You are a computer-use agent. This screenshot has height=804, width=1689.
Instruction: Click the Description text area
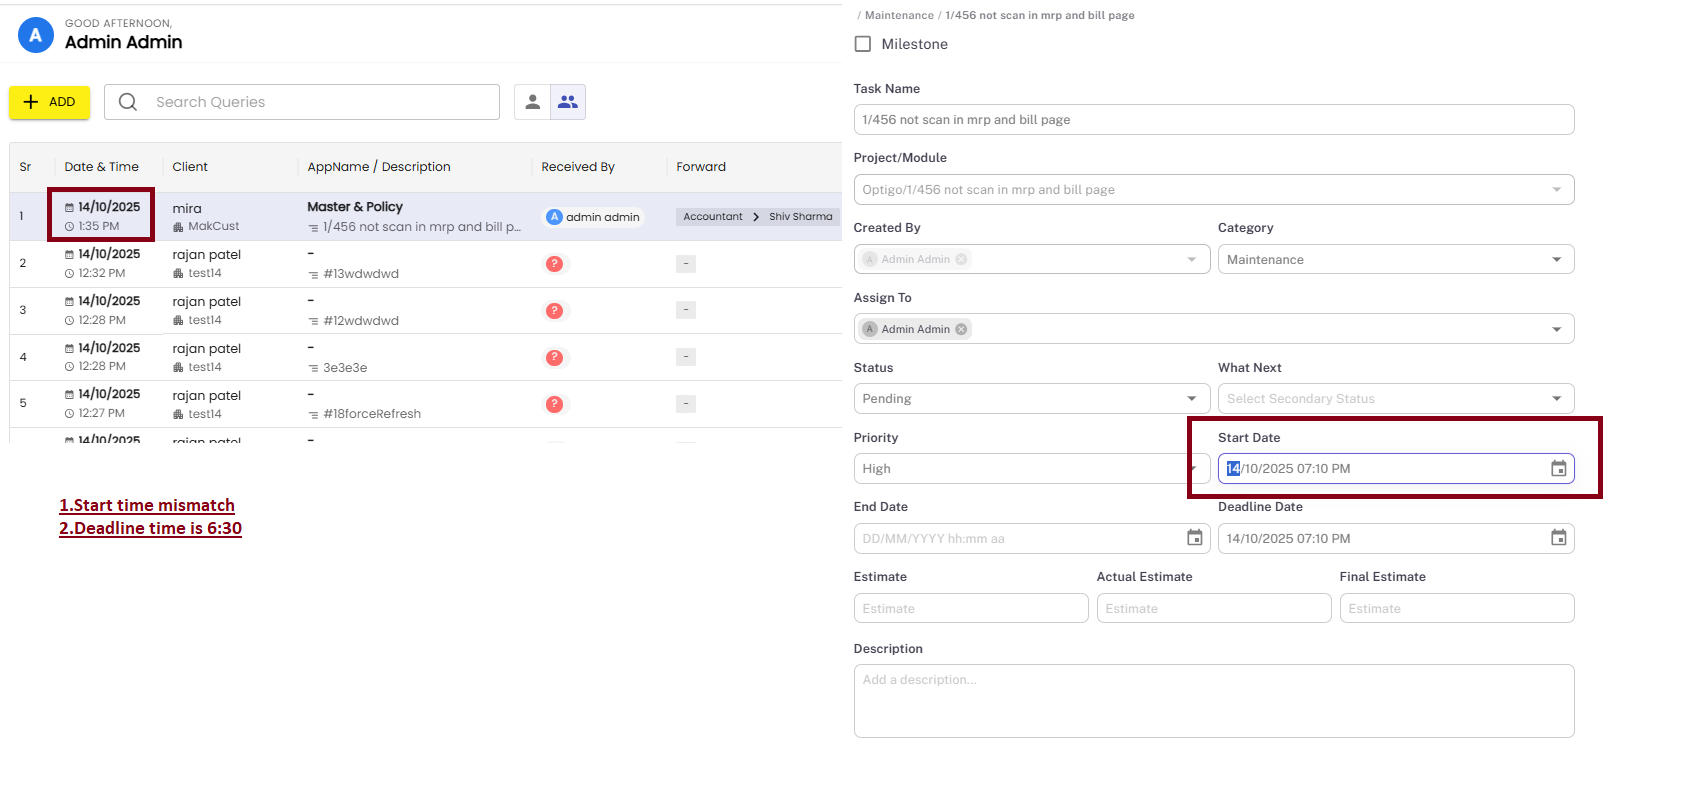click(x=1213, y=701)
